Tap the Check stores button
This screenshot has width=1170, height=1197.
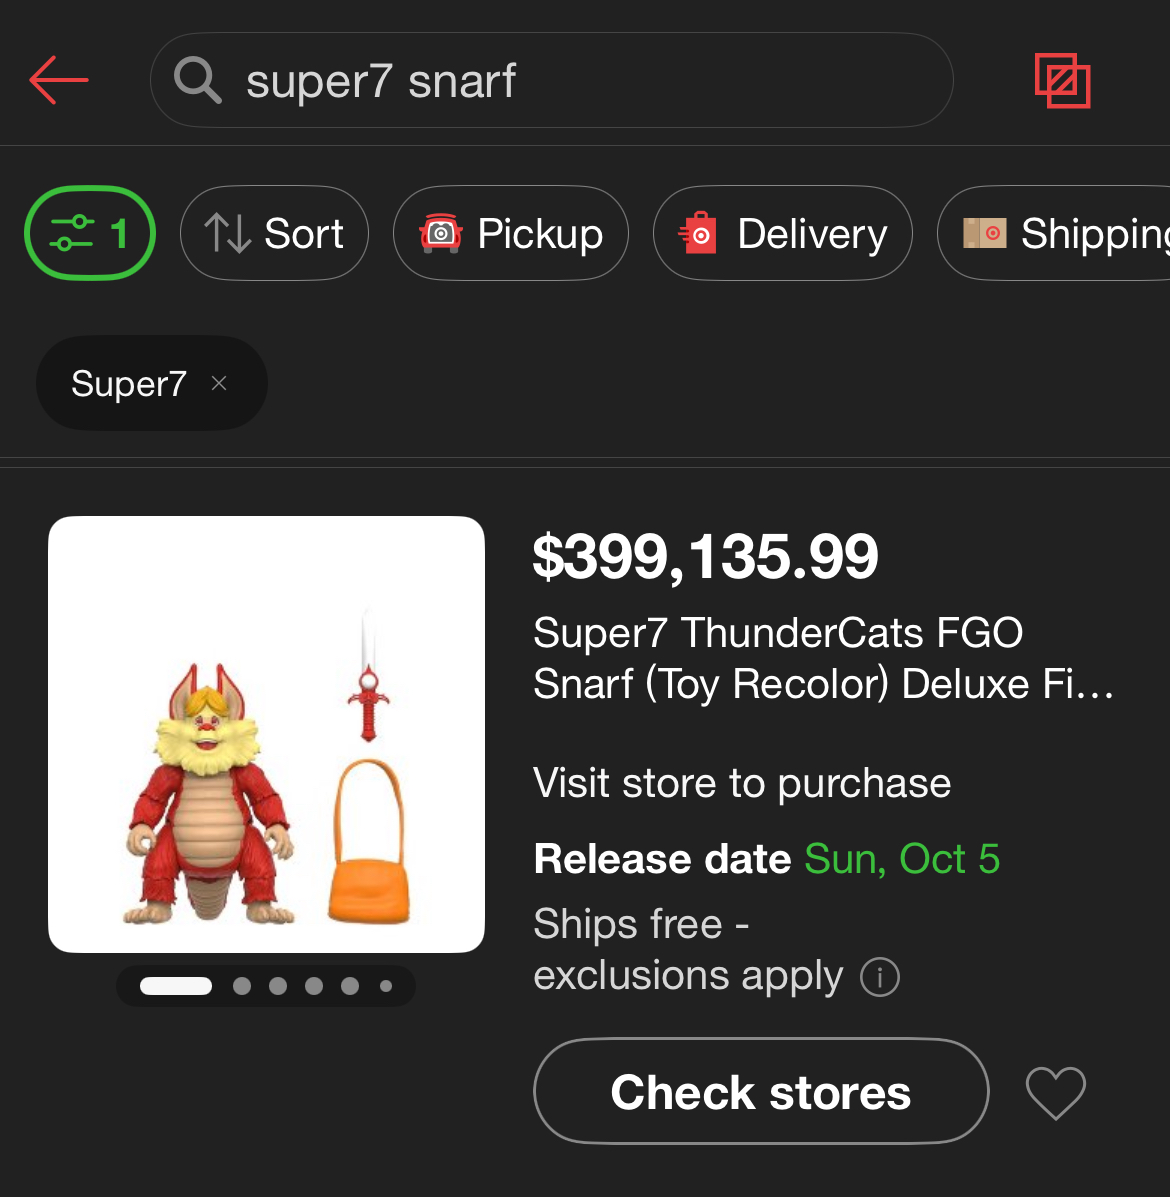click(761, 1091)
